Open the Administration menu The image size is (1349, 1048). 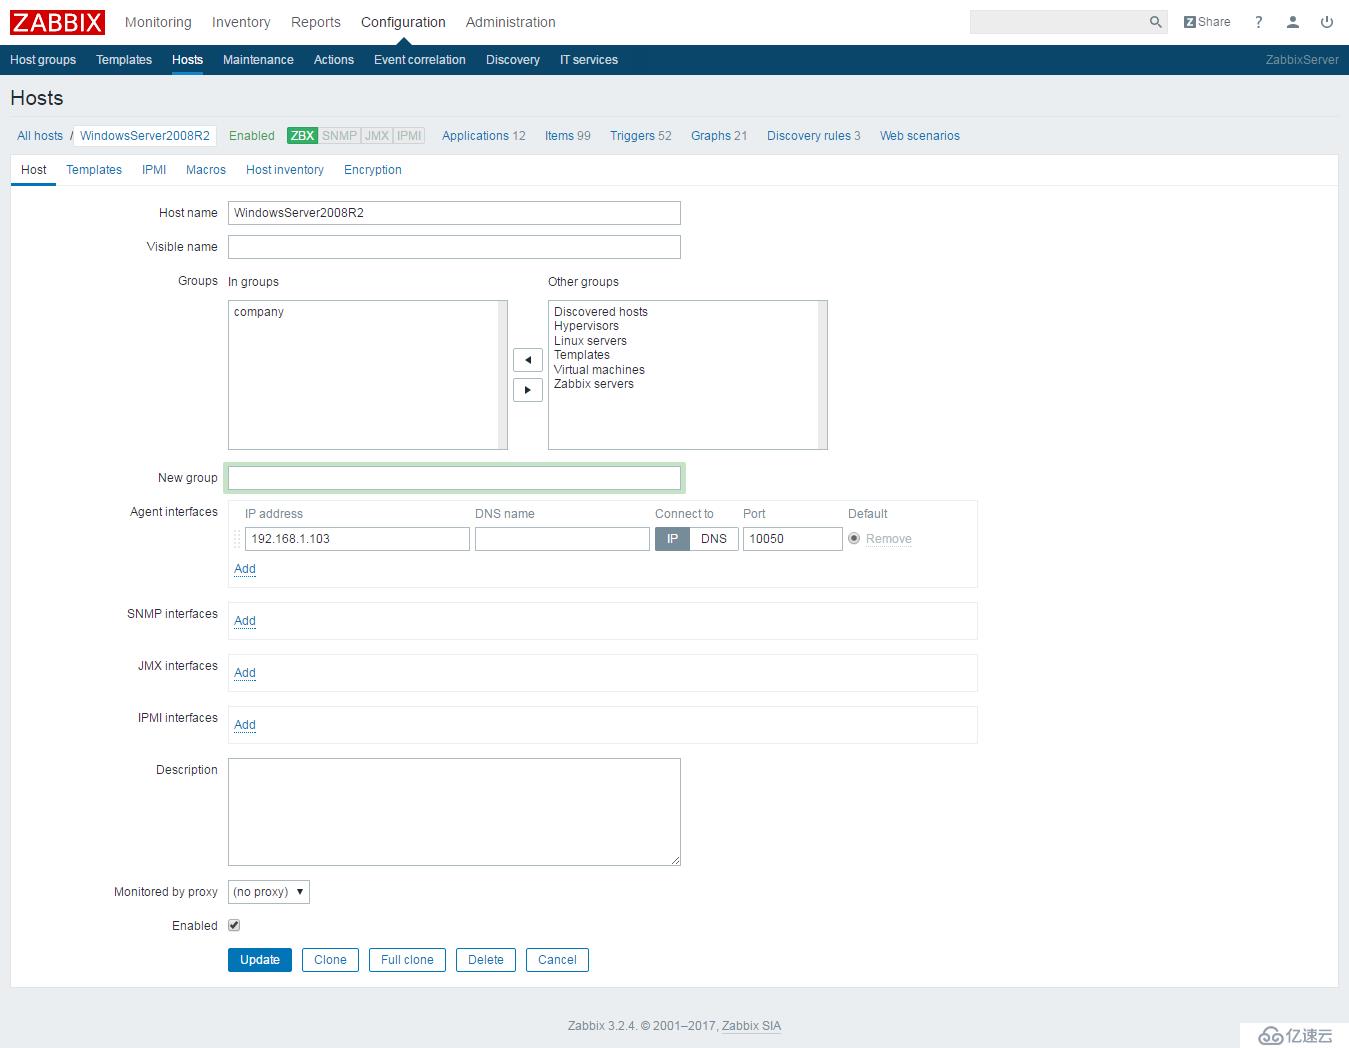(510, 22)
